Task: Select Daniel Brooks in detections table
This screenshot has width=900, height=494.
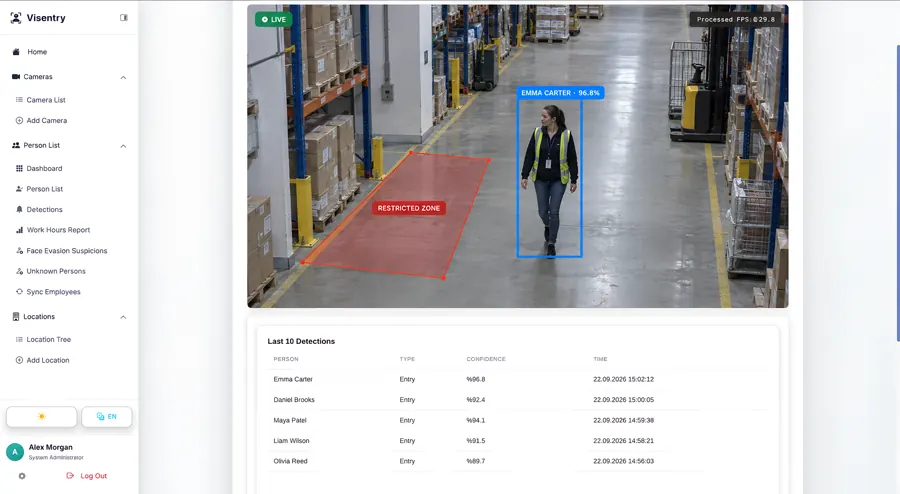Action: (294, 400)
